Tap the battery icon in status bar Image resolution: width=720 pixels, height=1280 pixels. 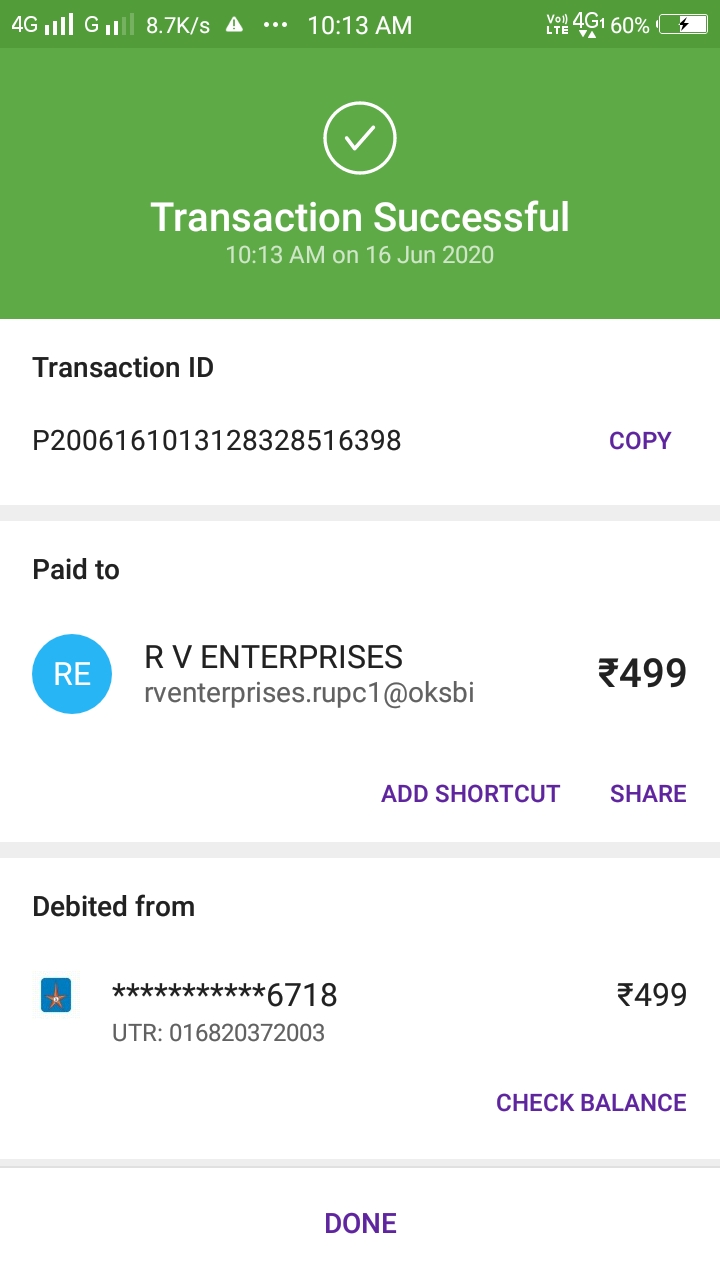coord(684,25)
